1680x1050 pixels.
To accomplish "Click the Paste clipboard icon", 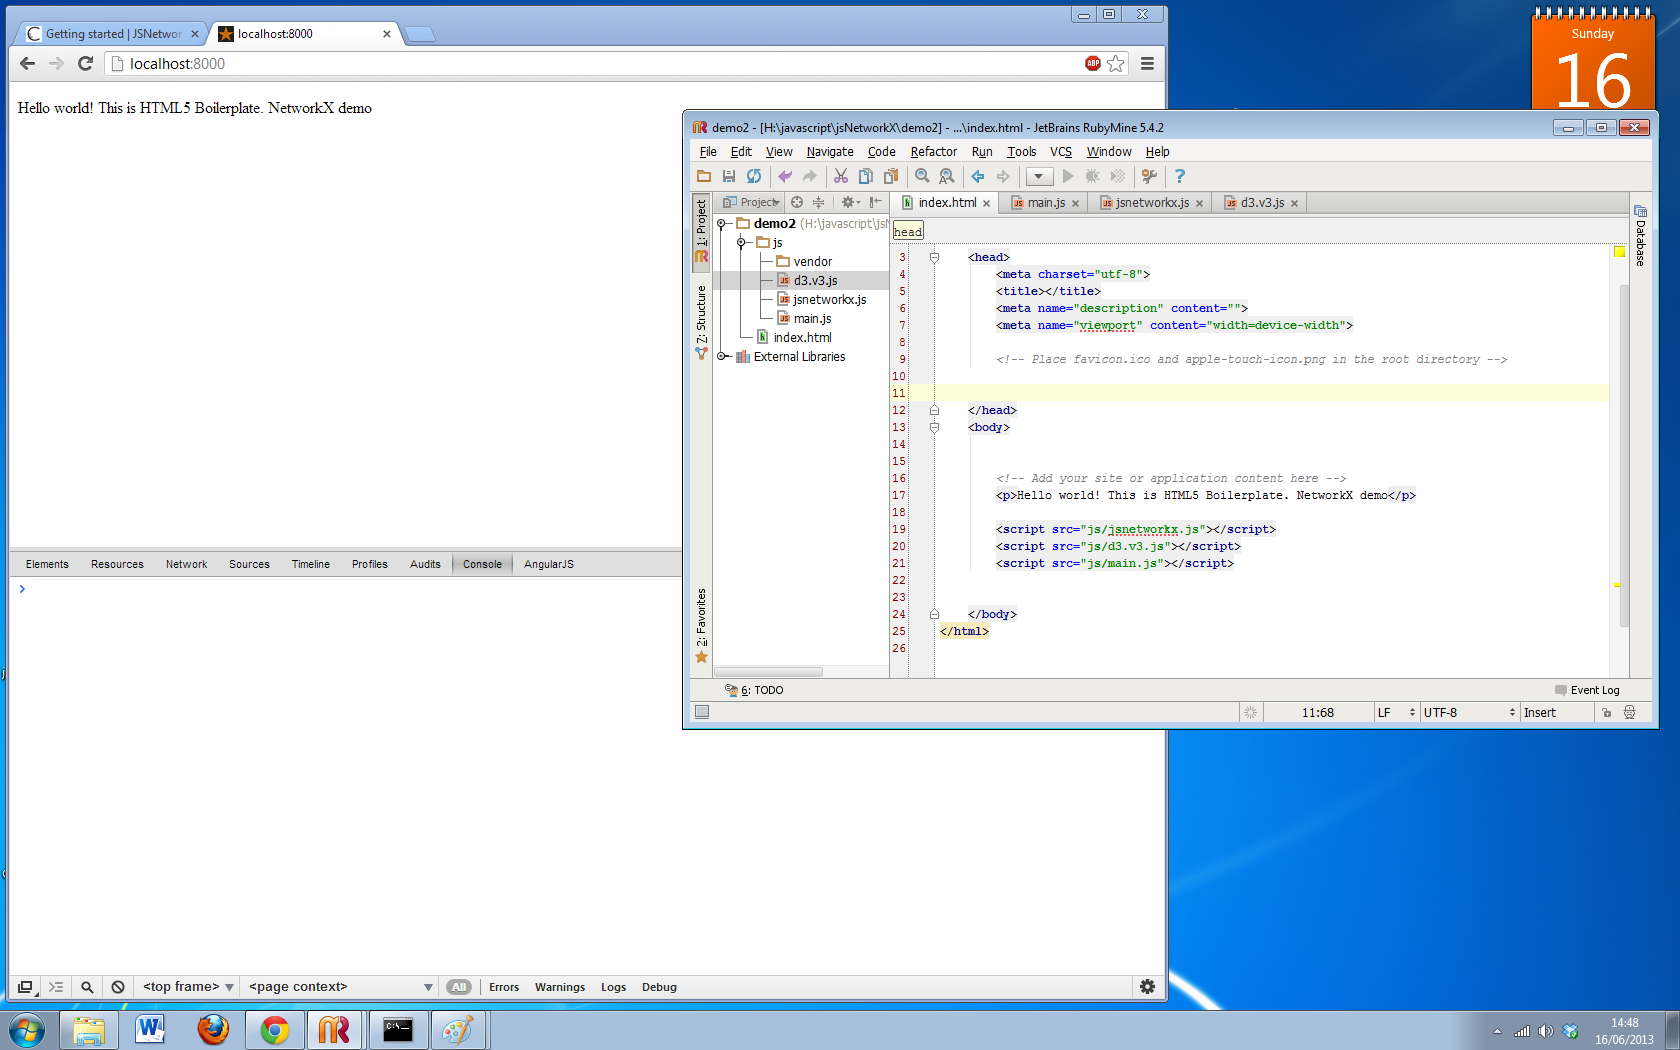I will (891, 176).
